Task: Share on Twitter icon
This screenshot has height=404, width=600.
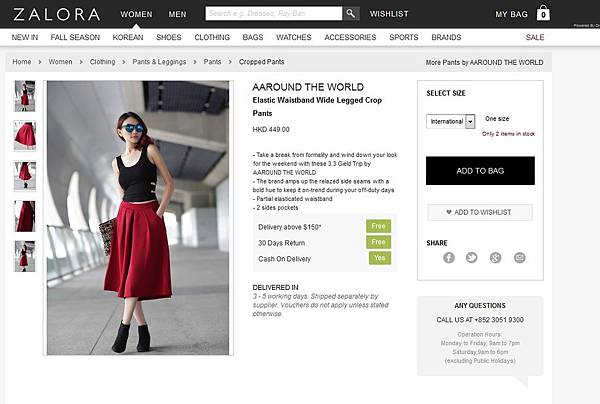Action: pyautogui.click(x=471, y=258)
